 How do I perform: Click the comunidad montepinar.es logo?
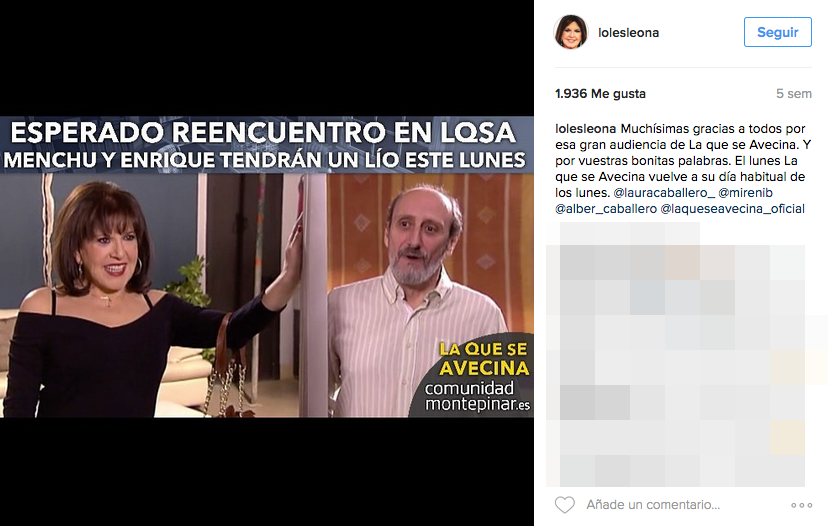point(477,396)
